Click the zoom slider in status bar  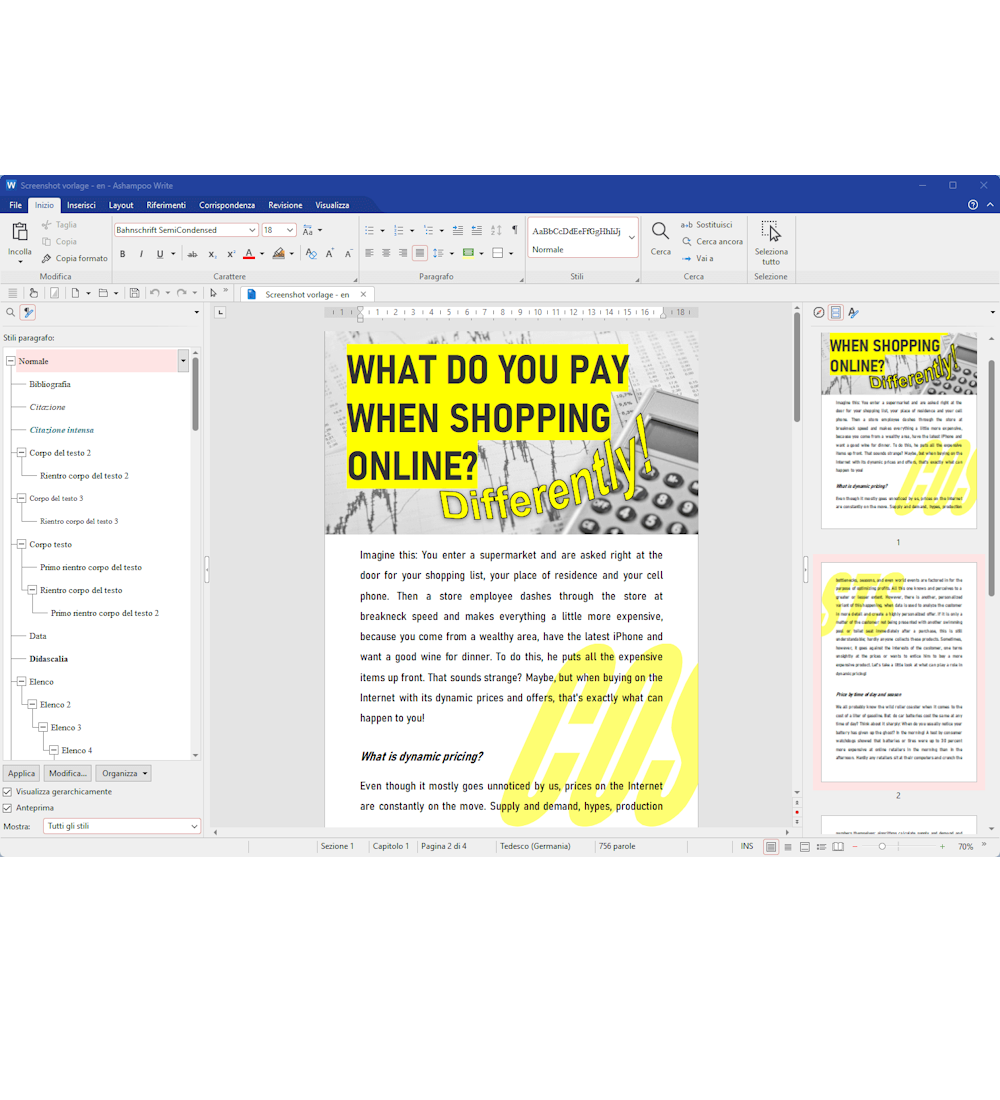(x=881, y=846)
